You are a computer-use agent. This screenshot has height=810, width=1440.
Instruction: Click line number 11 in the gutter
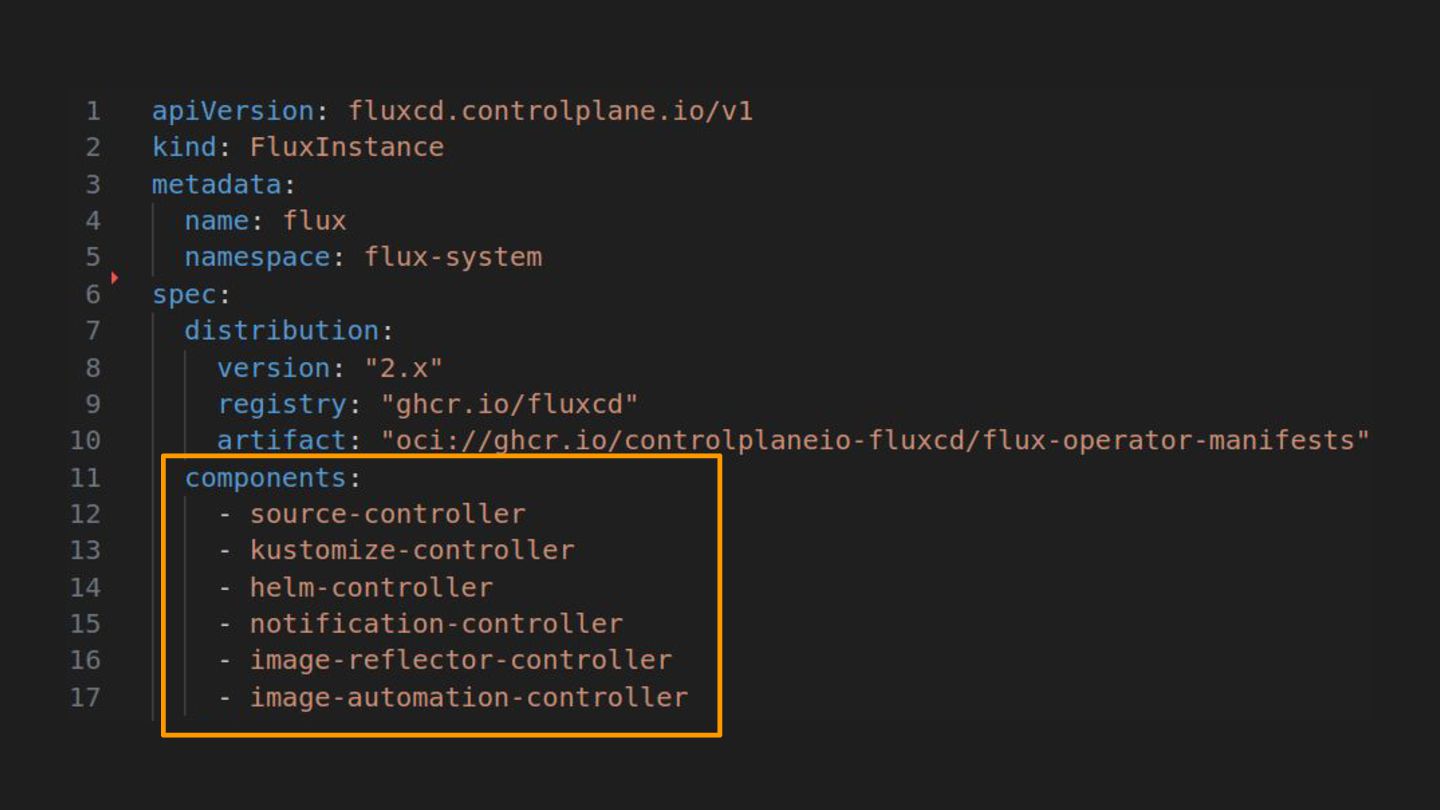[85, 478]
